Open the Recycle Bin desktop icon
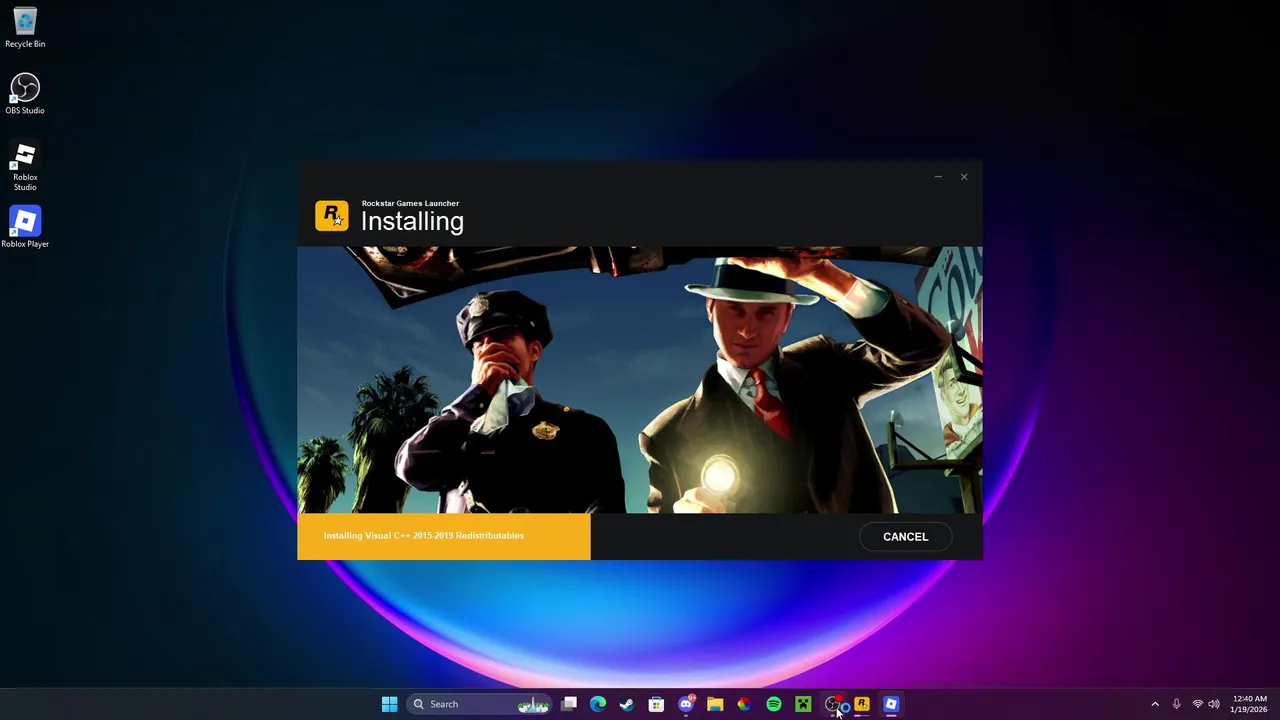The image size is (1280, 720). [25, 28]
